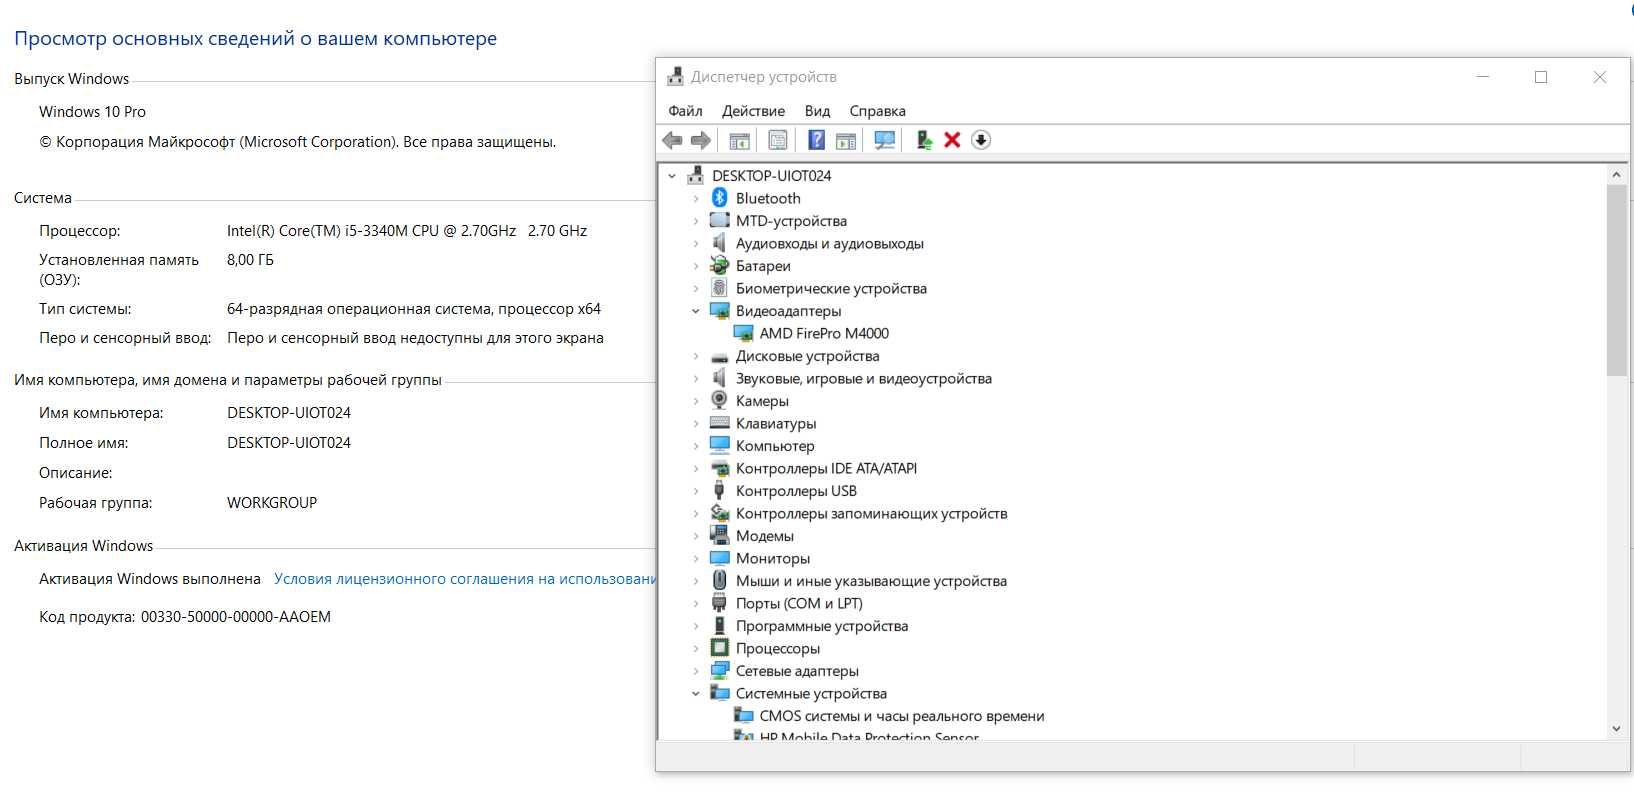Select the DESKTOP-UIOT024 root label in tree
The height and width of the screenshot is (798, 1634).
click(x=771, y=176)
